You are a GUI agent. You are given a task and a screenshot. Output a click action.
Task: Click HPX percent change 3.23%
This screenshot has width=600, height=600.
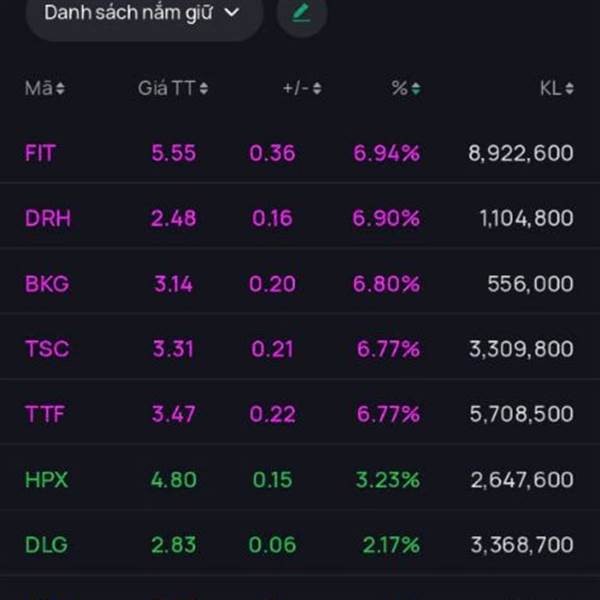[x=386, y=480]
